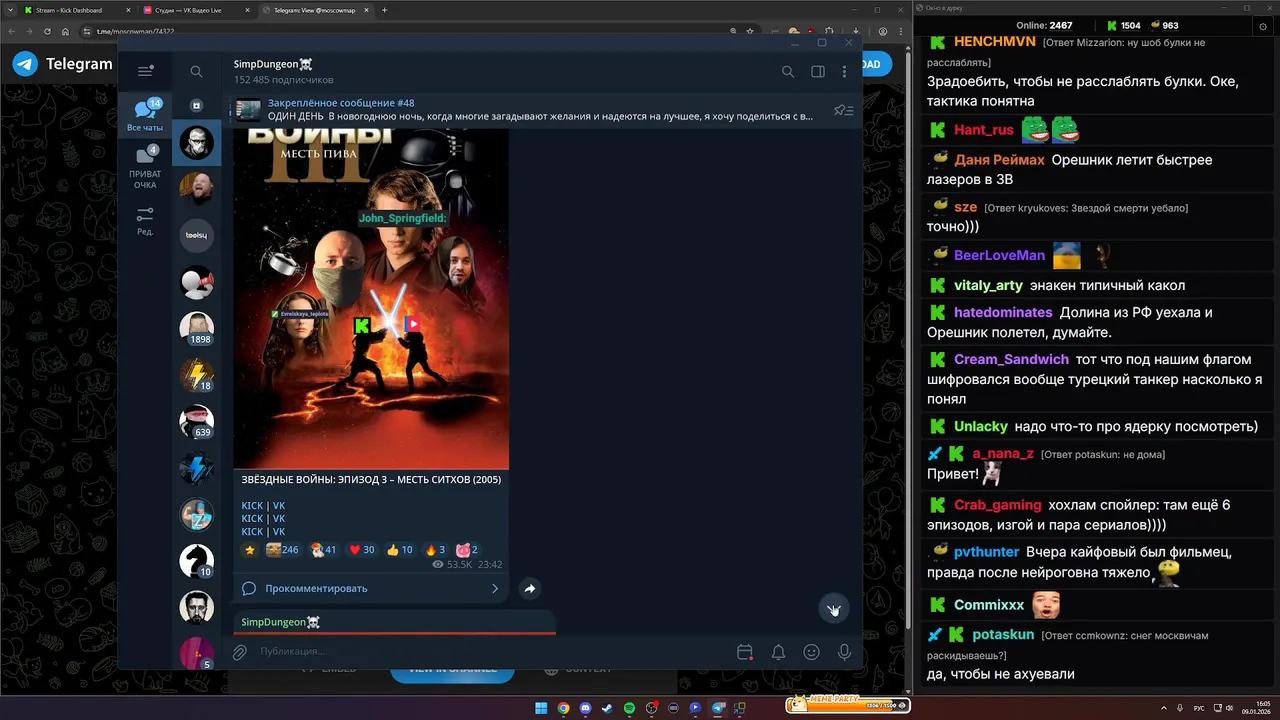Open the emoji picker smiley icon
Image resolution: width=1280 pixels, height=720 pixels.
pyautogui.click(x=812, y=652)
